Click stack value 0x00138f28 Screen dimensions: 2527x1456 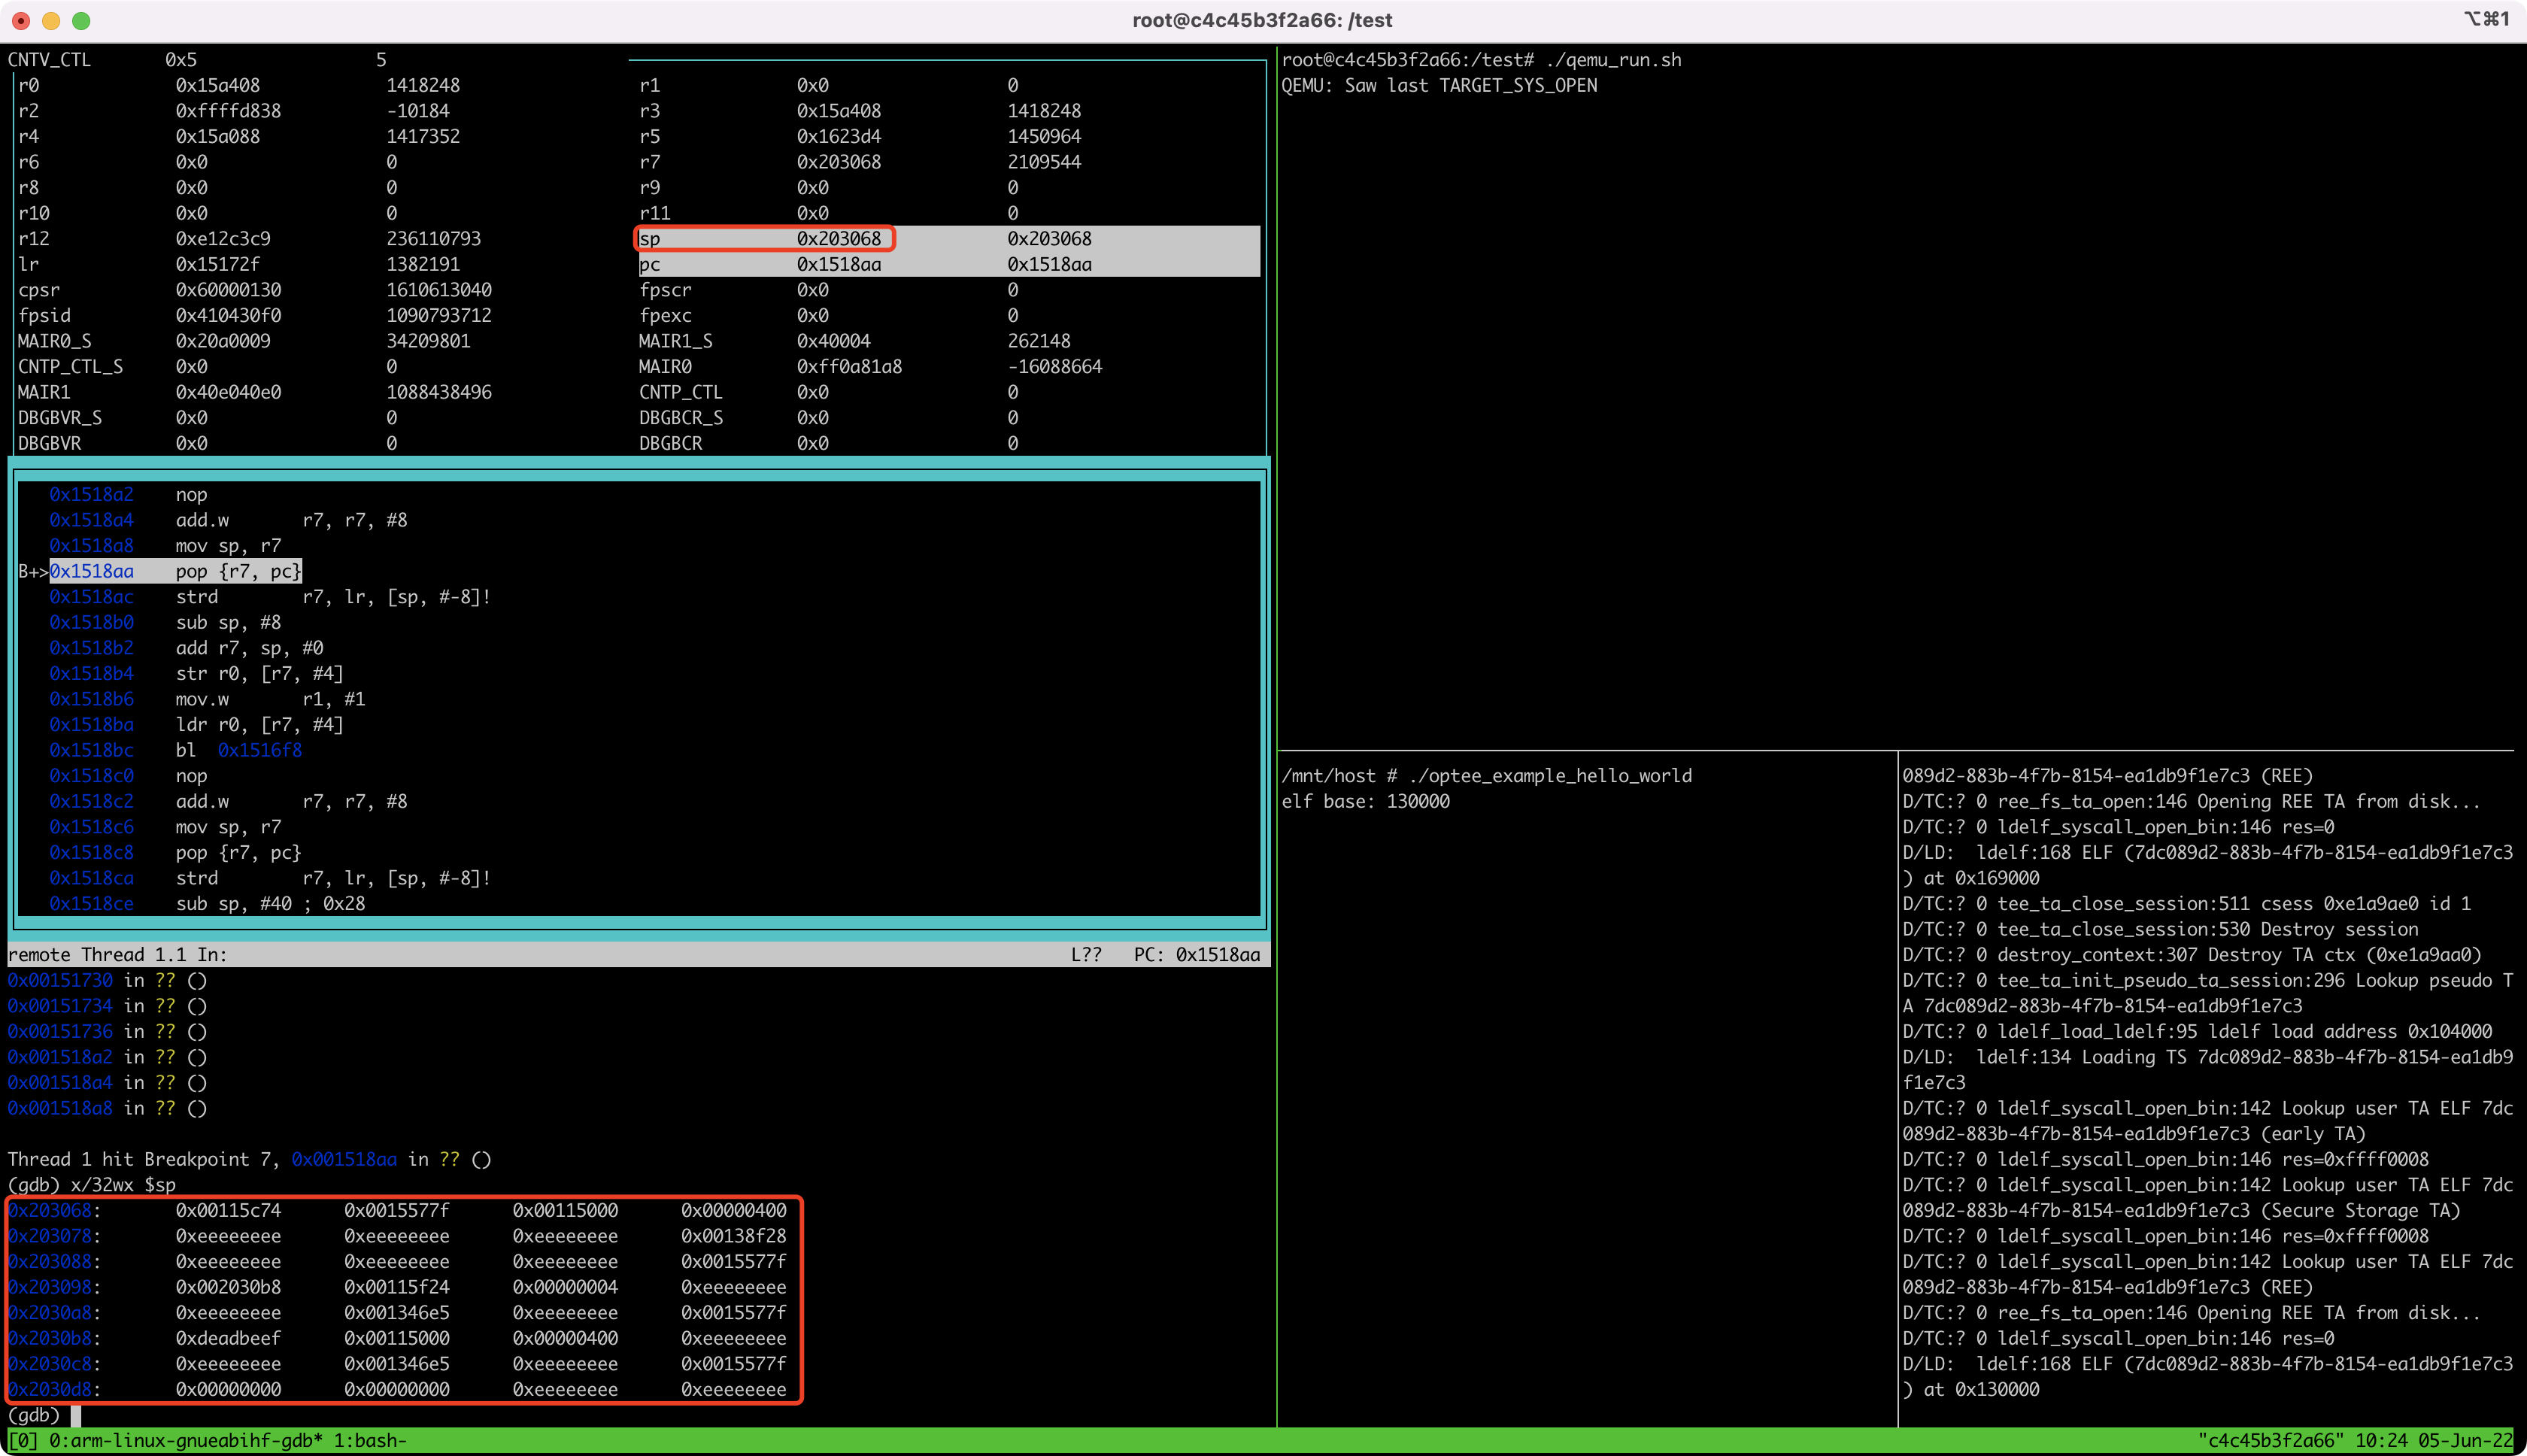(x=734, y=1236)
